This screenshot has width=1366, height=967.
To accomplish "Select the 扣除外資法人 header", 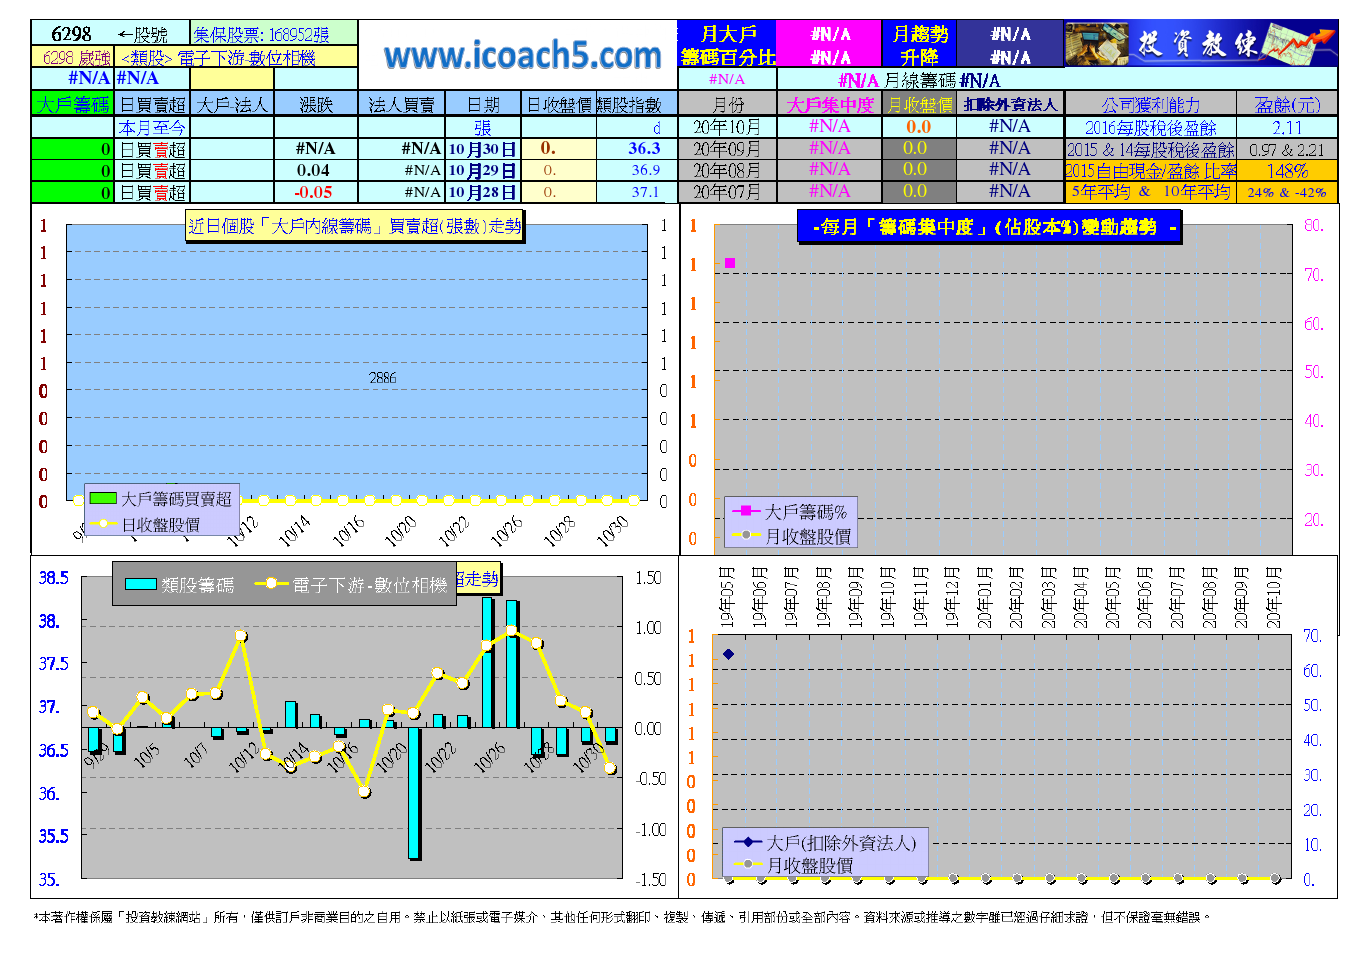I will point(1010,104).
